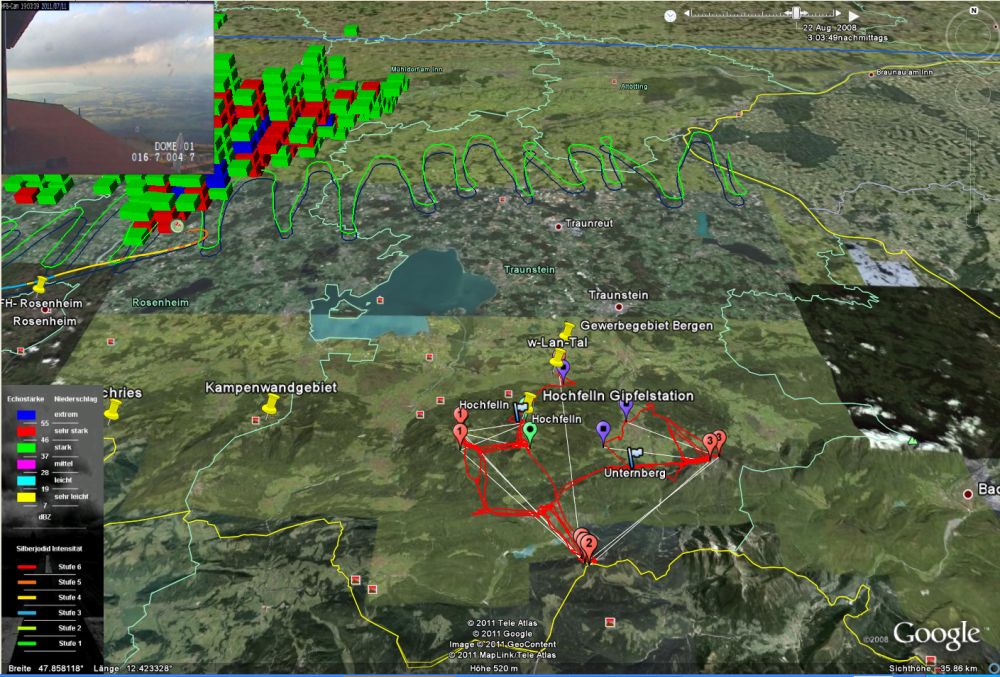The width and height of the screenshot is (1000, 677).
Task: Open the webcam image overlay thumbnail
Action: (x=107, y=89)
